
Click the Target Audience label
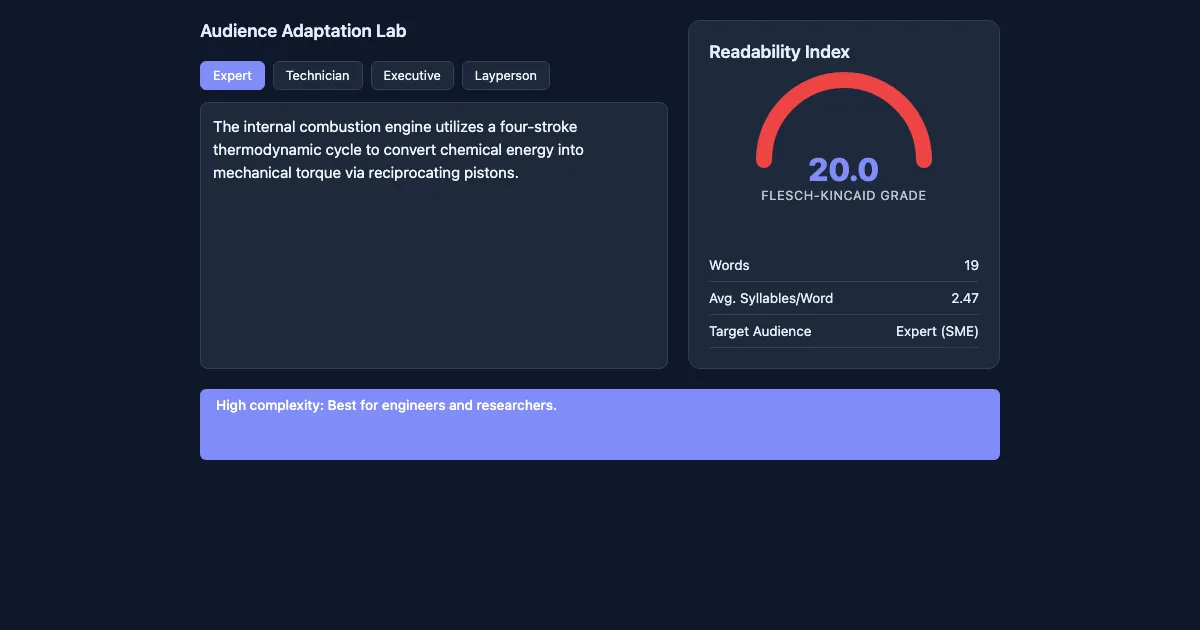tap(760, 331)
